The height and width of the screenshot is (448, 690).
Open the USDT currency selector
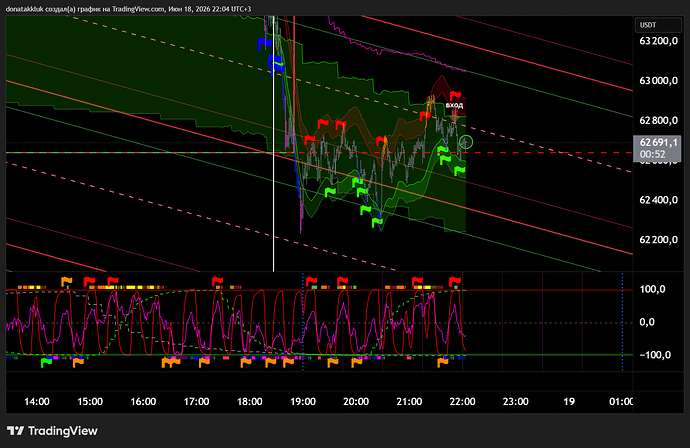(x=657, y=25)
